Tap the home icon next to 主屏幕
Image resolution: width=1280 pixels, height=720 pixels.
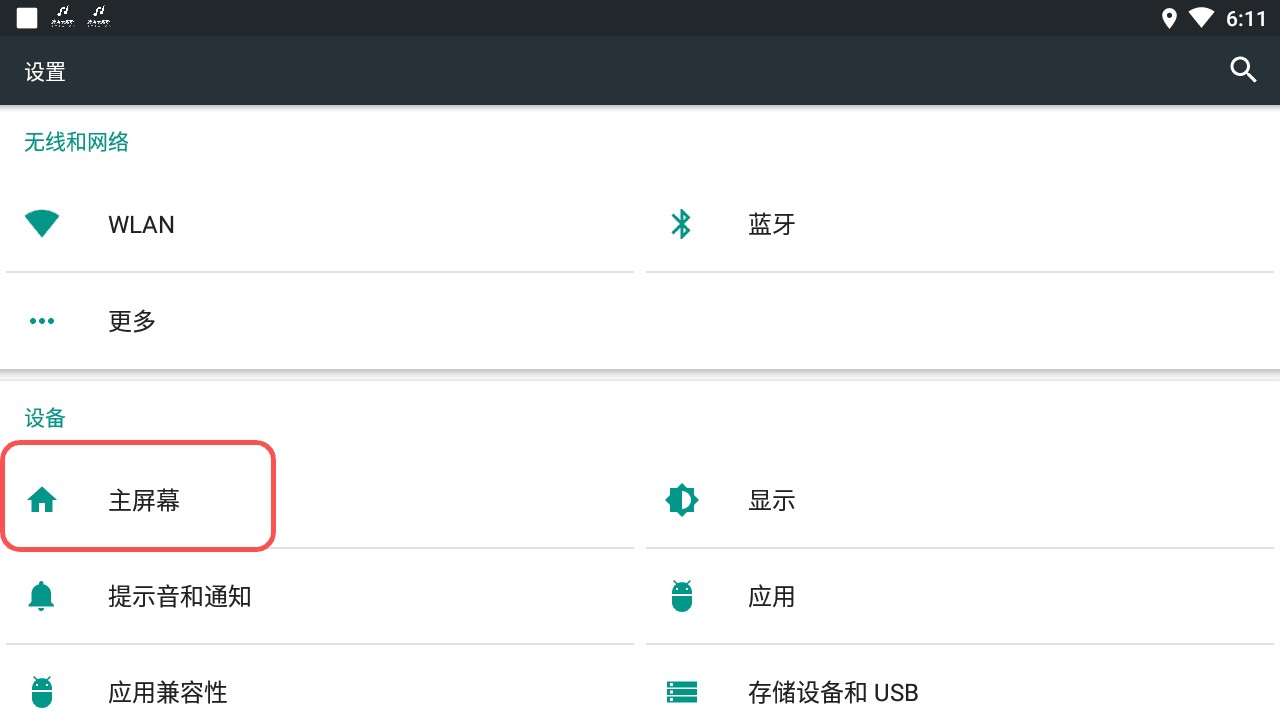pyautogui.click(x=42, y=500)
